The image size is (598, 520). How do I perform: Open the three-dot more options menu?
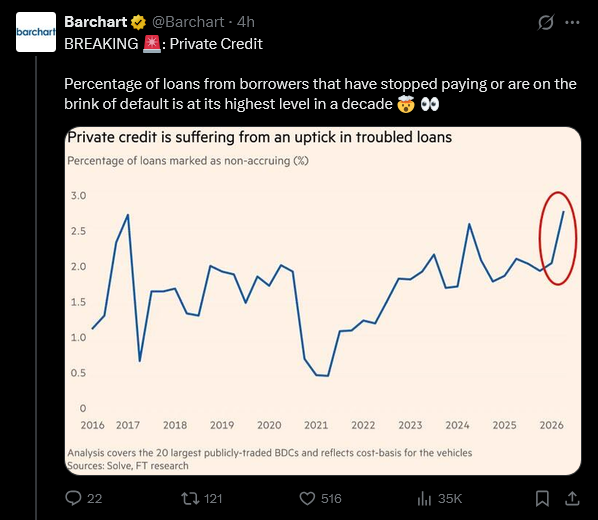tap(572, 23)
